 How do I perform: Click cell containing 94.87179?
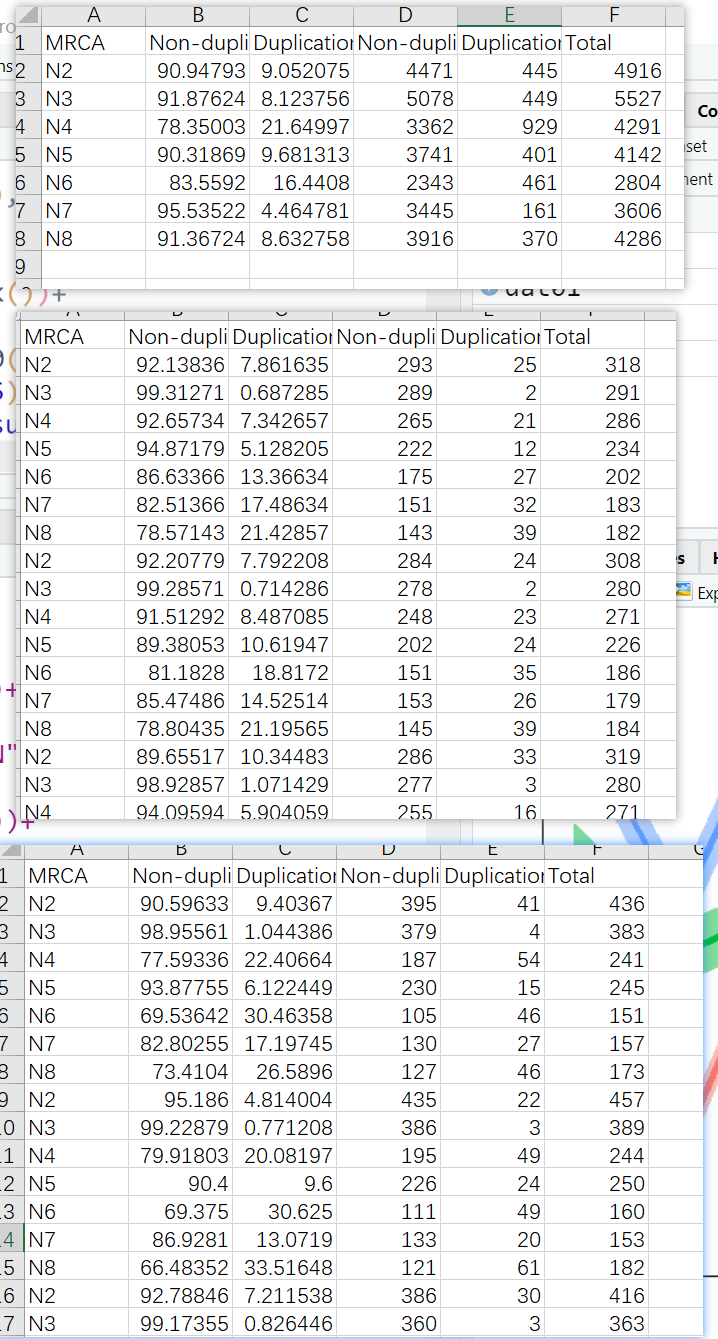click(x=177, y=448)
